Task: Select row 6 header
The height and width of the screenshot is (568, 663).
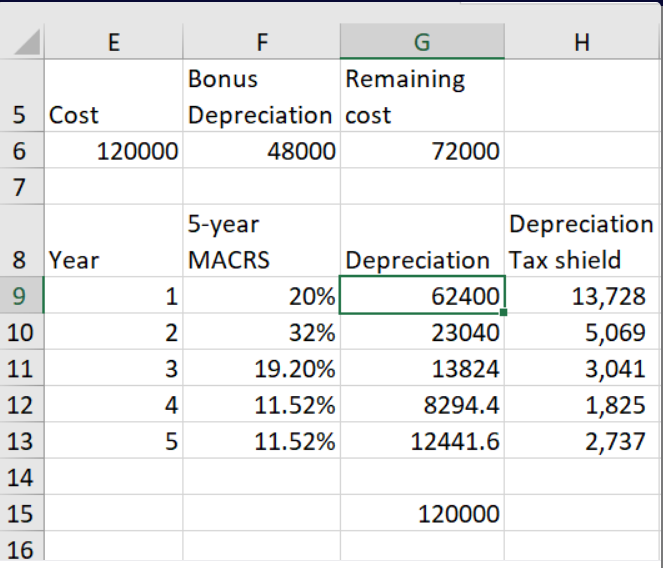Action: pyautogui.click(x=20, y=152)
